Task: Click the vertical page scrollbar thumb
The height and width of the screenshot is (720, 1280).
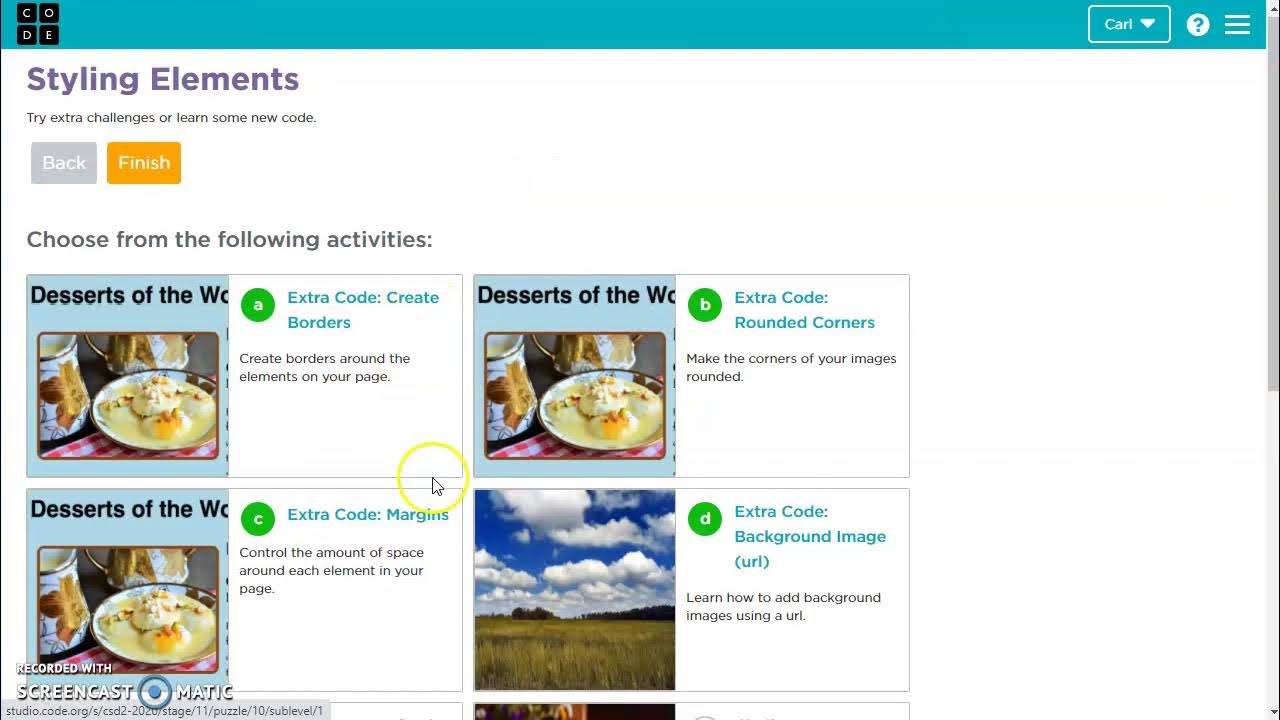Action: pos(1272,220)
